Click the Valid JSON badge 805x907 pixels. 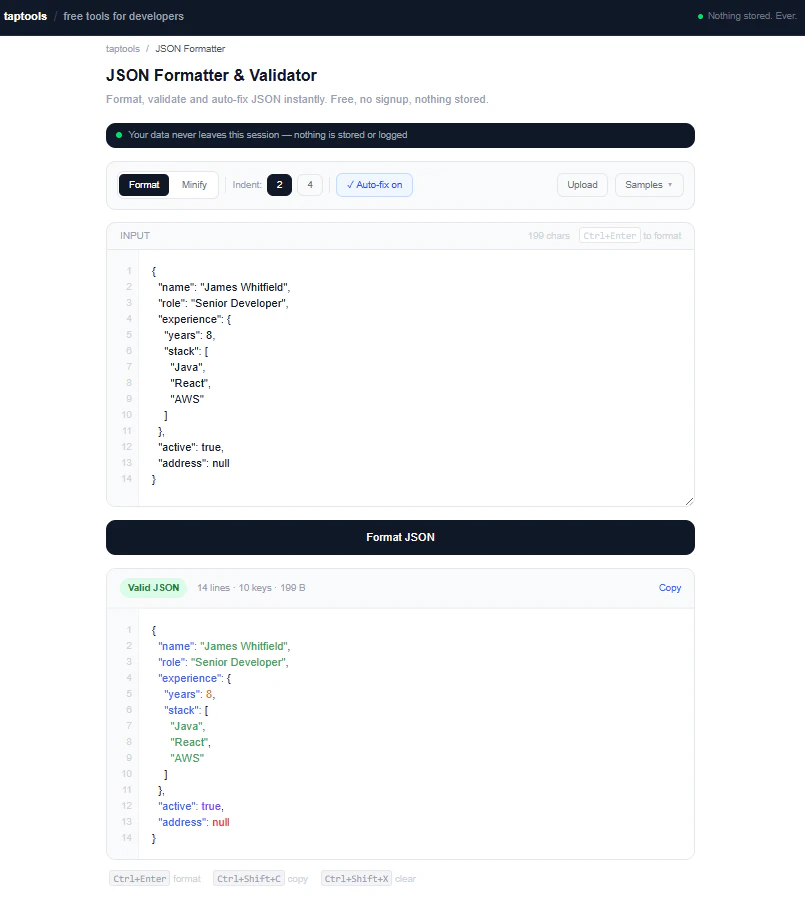(153, 587)
